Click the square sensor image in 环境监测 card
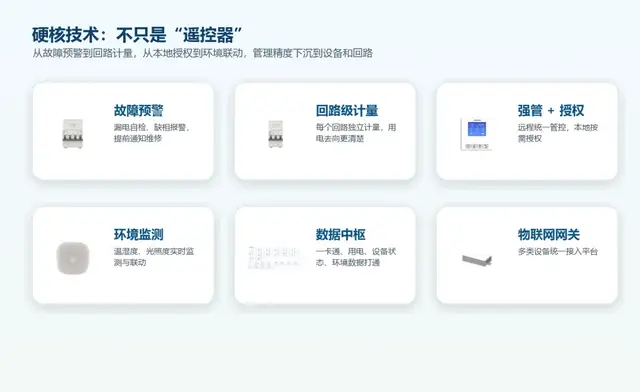The image size is (640, 392). [x=73, y=258]
